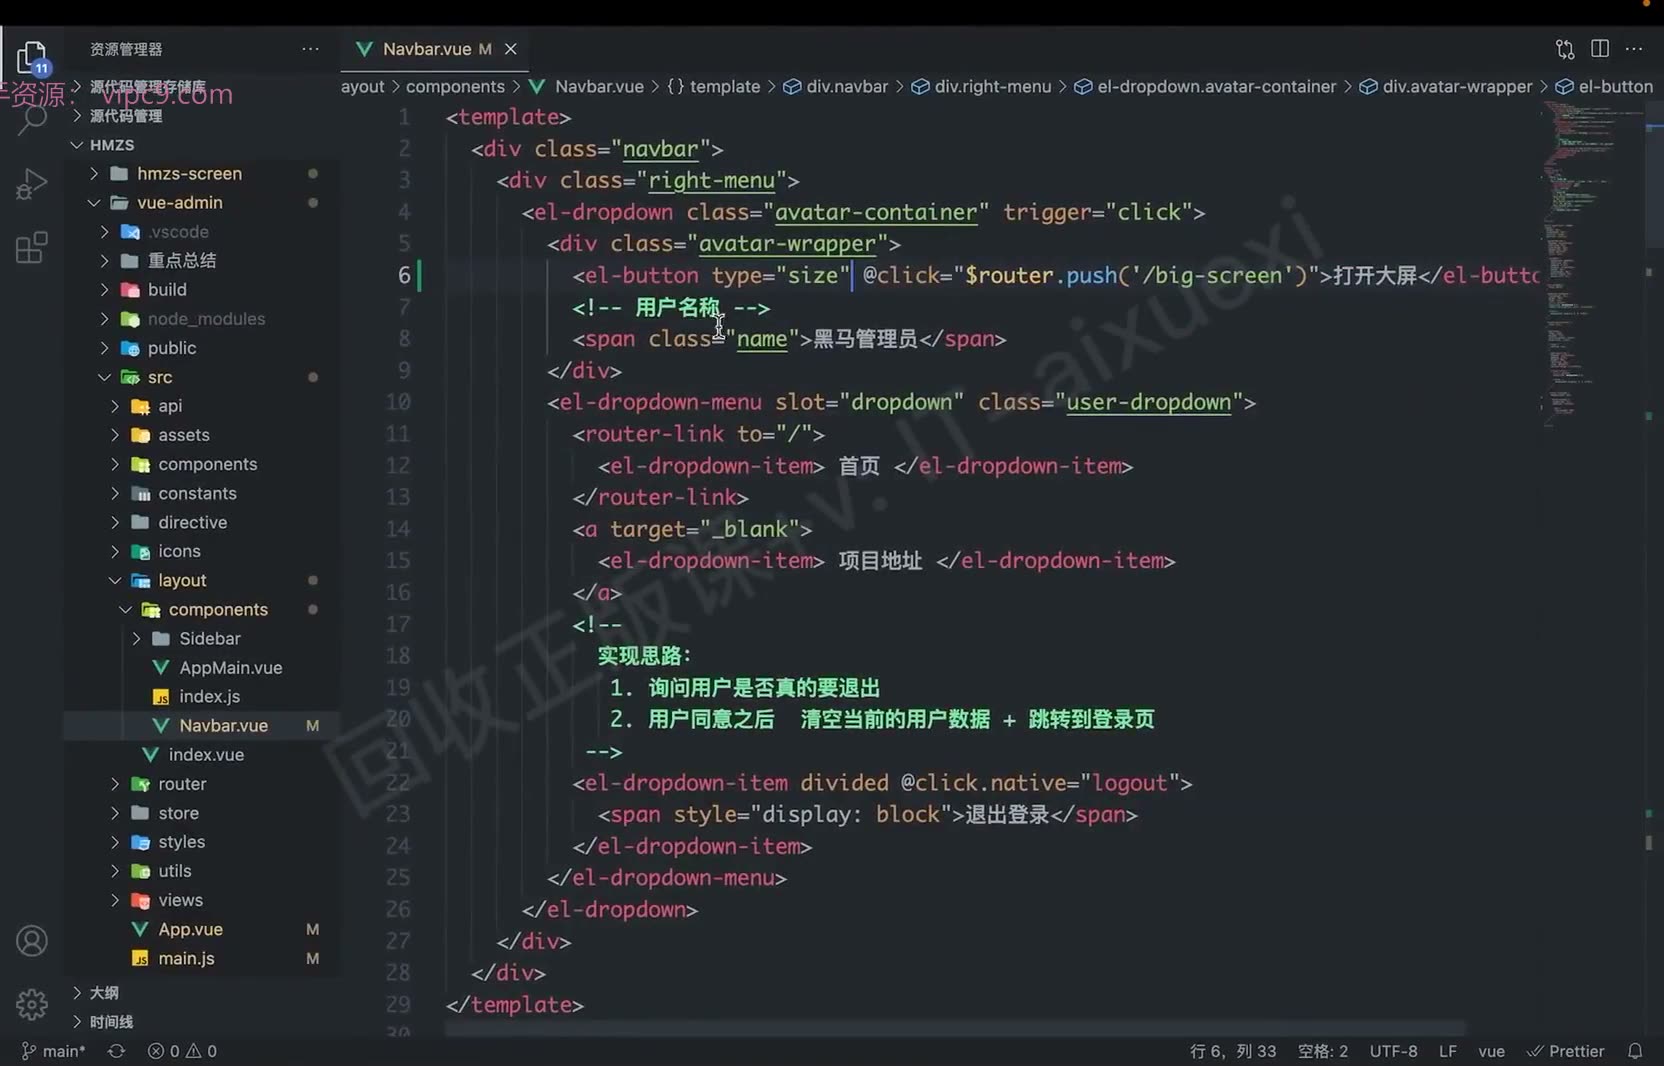Click the sync changes icon in status bar
The width and height of the screenshot is (1664, 1066).
(x=117, y=1051)
